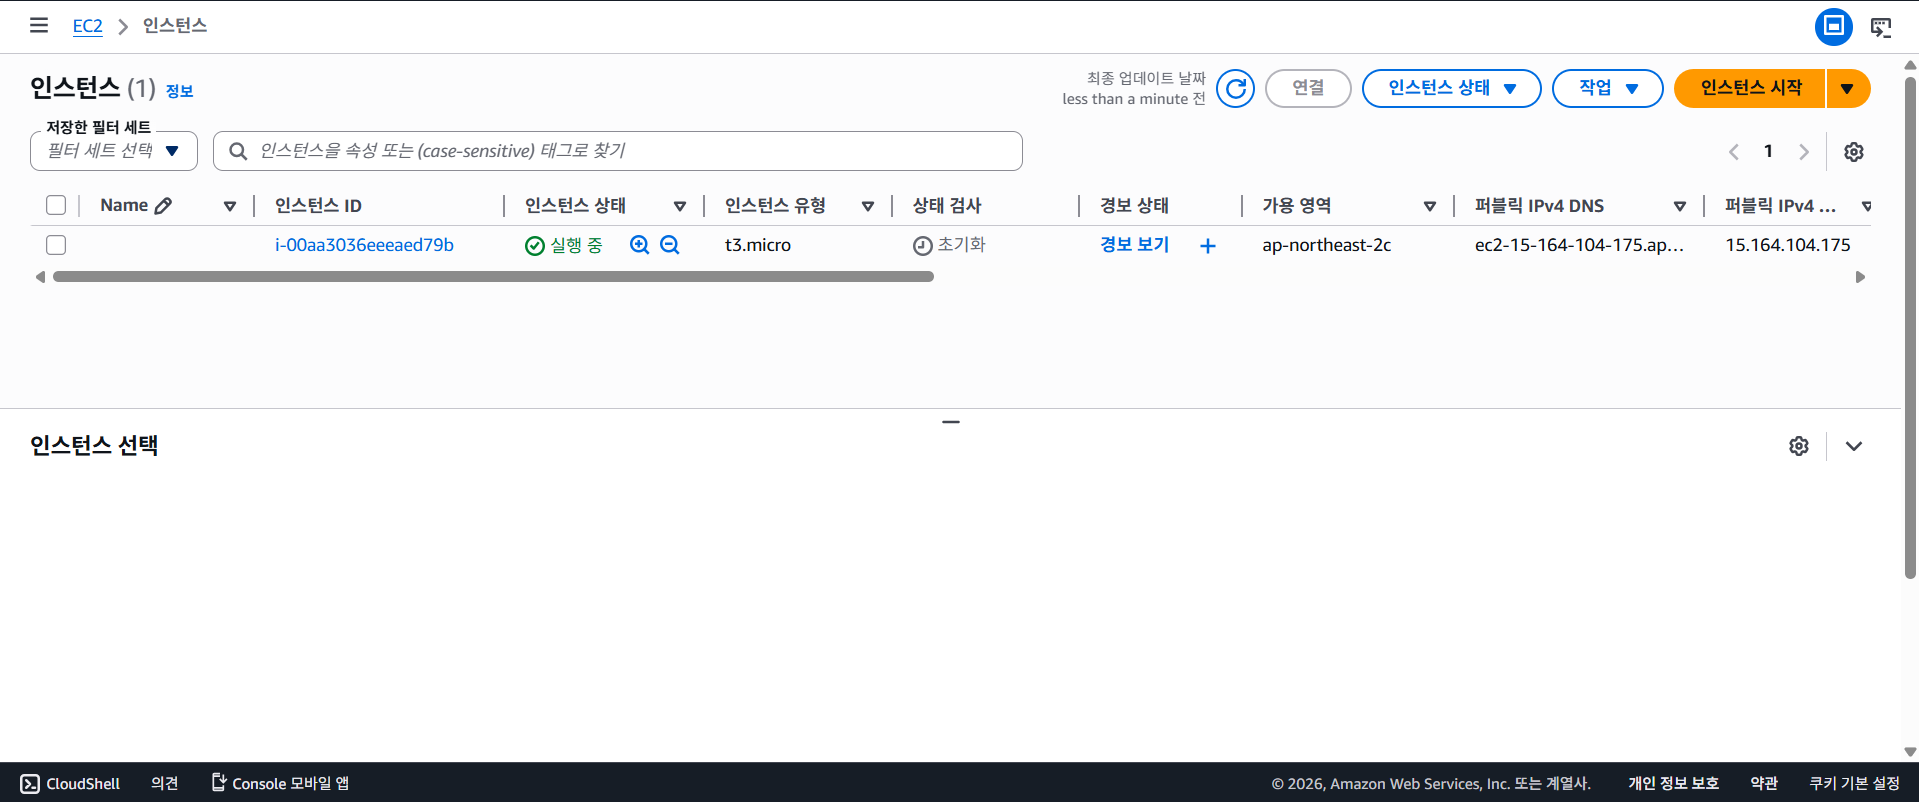Open 개인 정보 보호 footer link
The height and width of the screenshot is (802, 1919).
1673,784
